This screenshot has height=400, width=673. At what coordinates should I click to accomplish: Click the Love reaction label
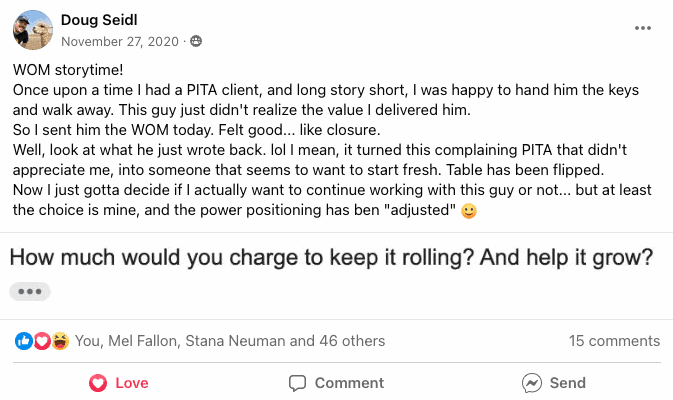click(132, 383)
